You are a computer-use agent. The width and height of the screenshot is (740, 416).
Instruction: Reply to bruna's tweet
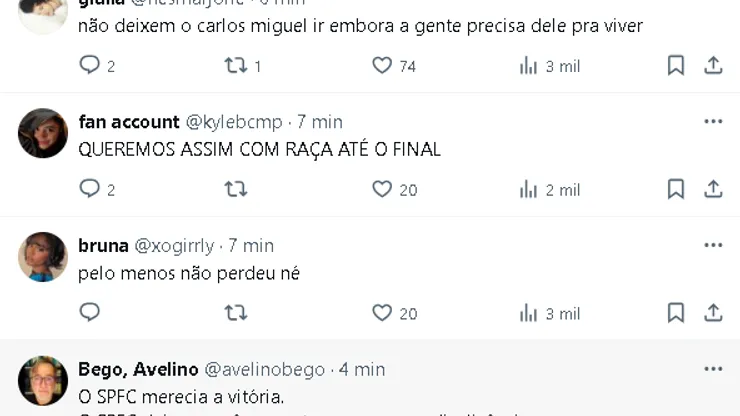pyautogui.click(x=90, y=313)
